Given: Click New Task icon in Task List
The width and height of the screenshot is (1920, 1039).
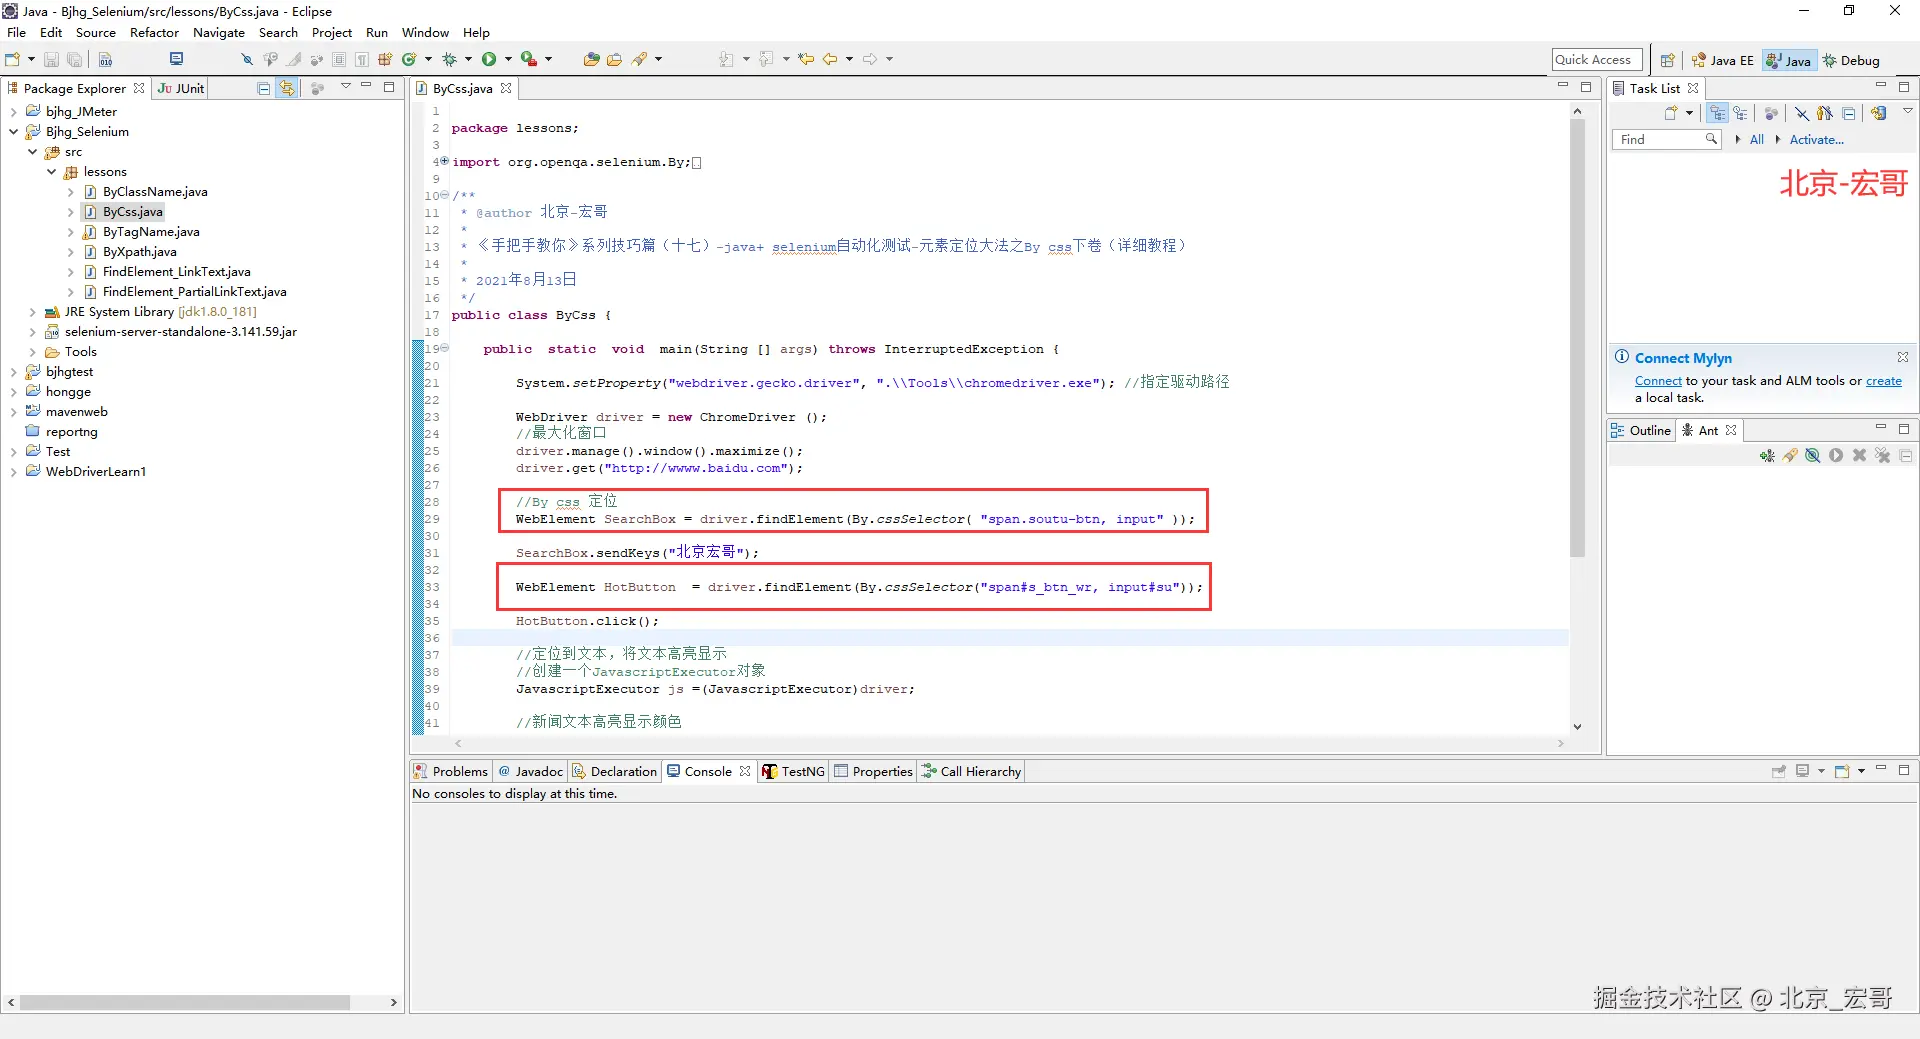Looking at the screenshot, I should point(1671,113).
